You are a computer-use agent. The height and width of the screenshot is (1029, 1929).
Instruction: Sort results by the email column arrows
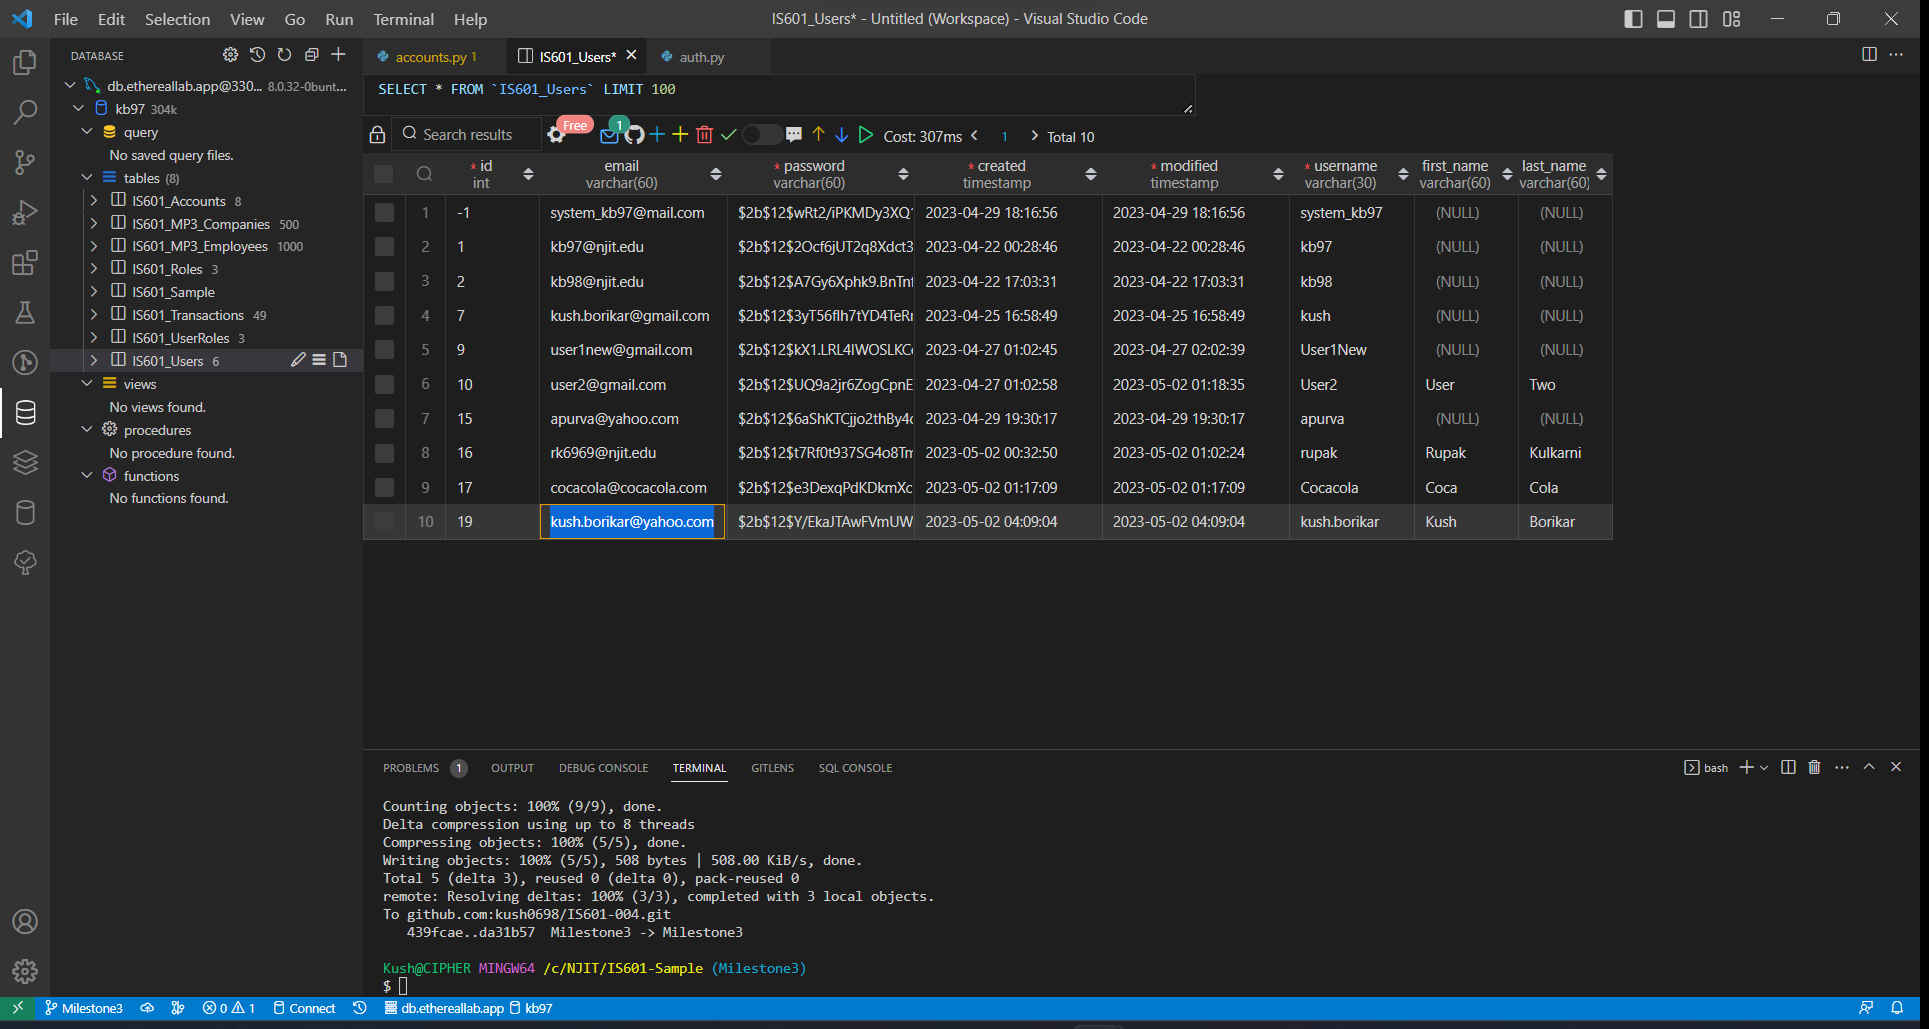click(716, 173)
